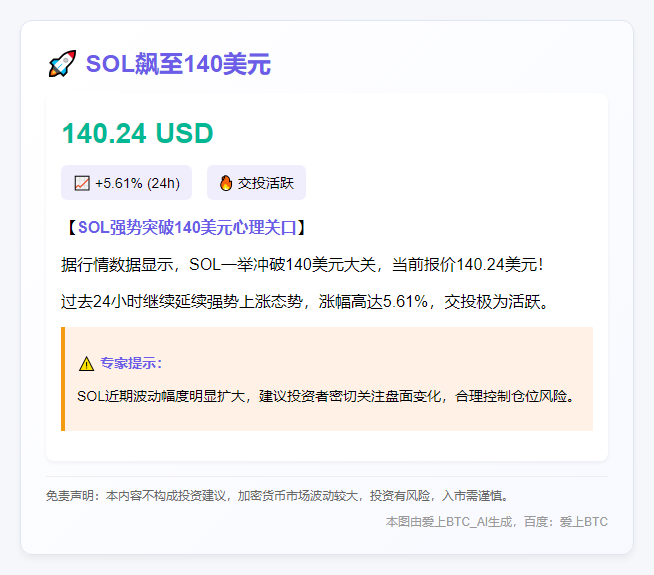Click the +5.61% (24h) badge

click(x=126, y=183)
